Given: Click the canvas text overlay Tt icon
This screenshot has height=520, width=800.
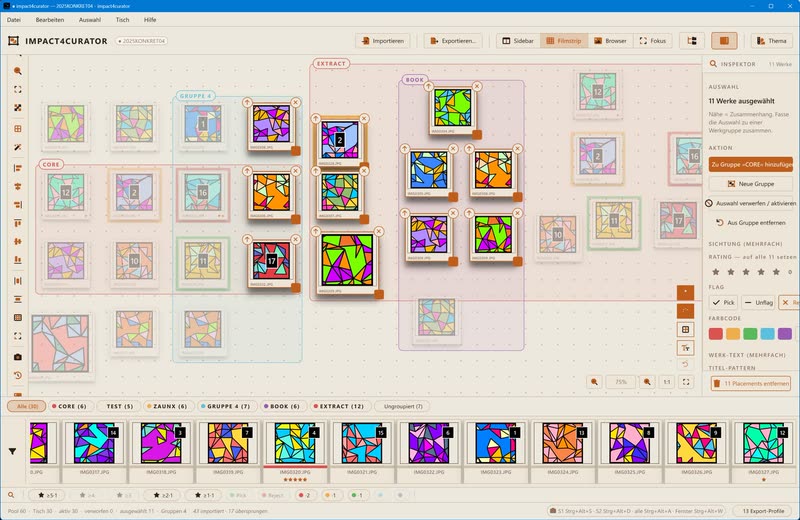Looking at the screenshot, I should point(685,348).
